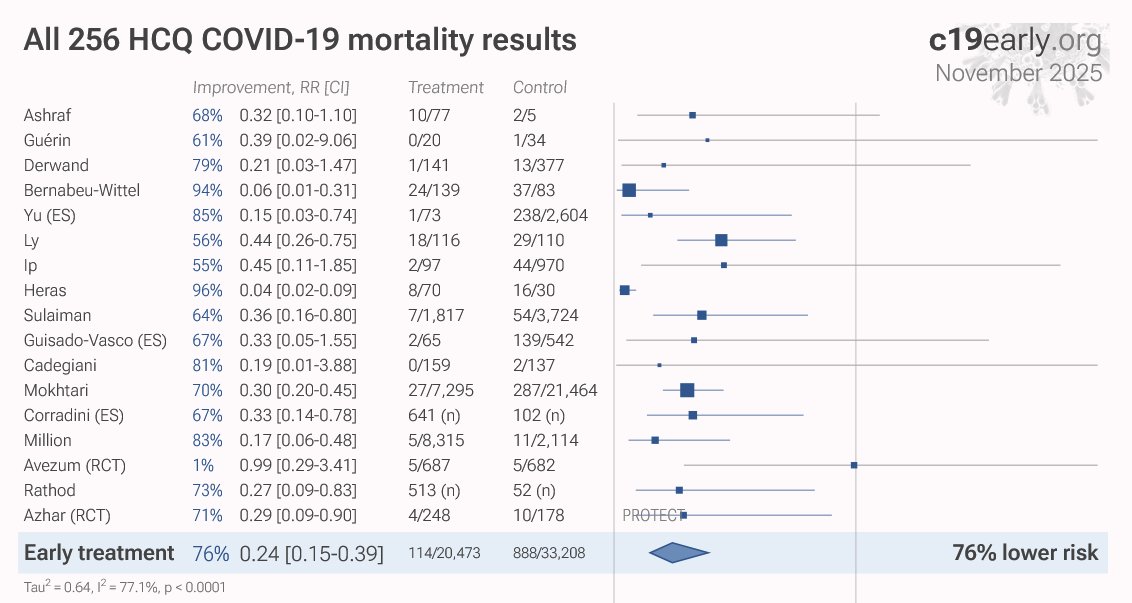
Task: Click the Cadegiani study name
Action: pyautogui.click(x=59, y=365)
